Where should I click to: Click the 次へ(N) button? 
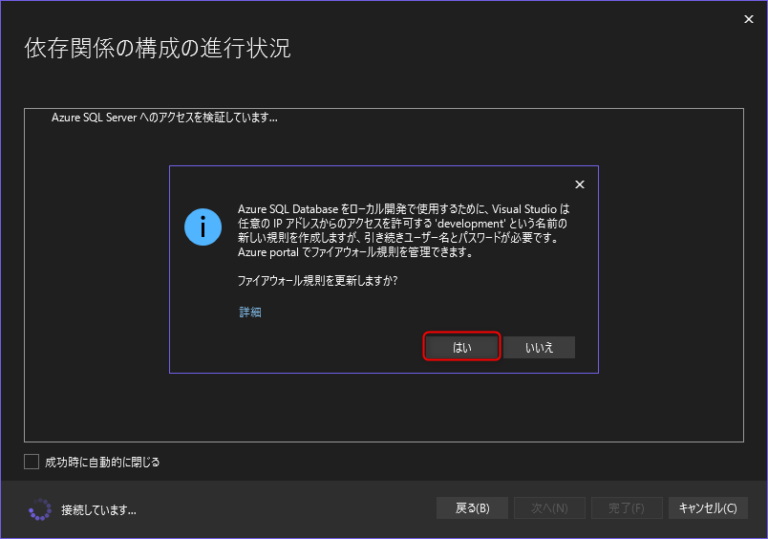tap(550, 508)
